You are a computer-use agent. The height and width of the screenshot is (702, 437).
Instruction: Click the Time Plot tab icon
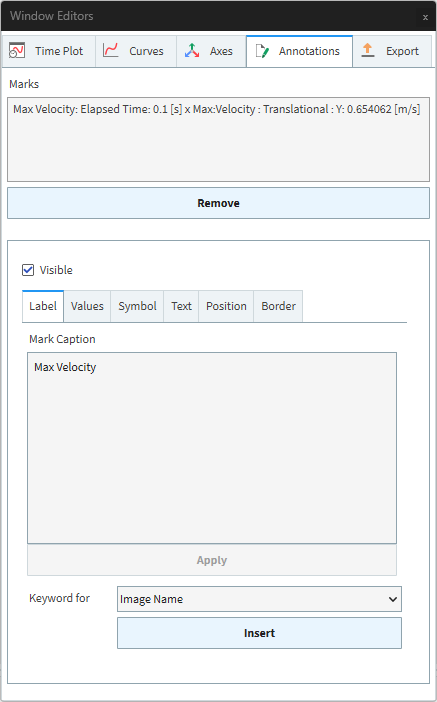[17, 51]
